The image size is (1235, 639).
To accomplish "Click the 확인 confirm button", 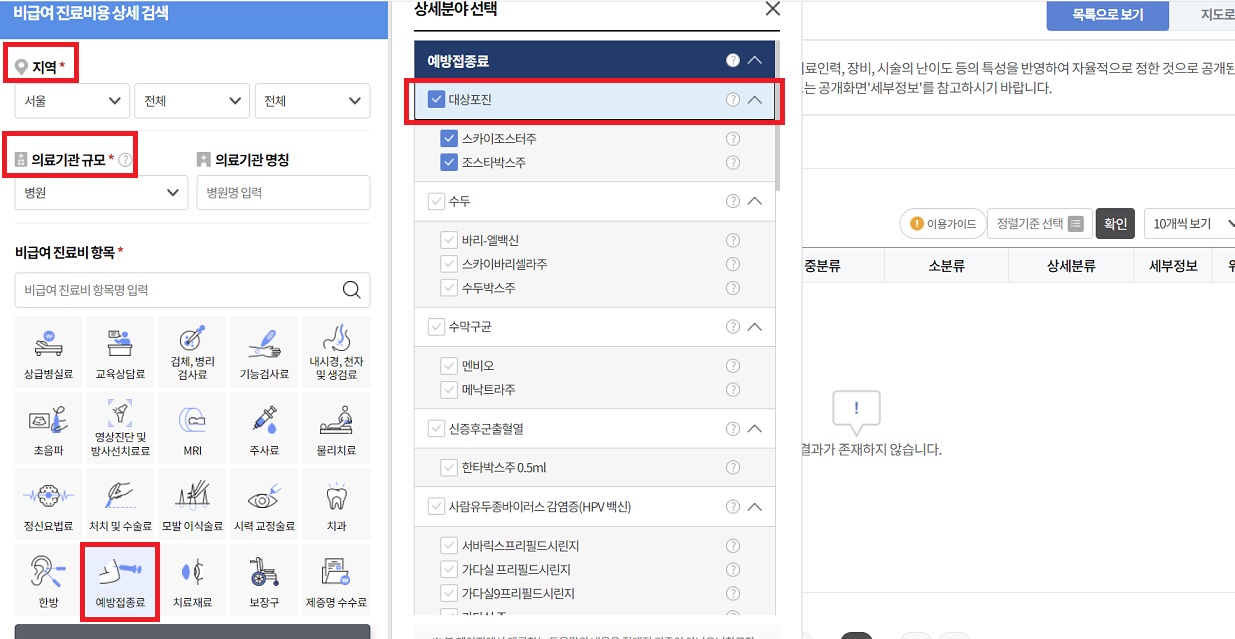I will [x=1115, y=223].
